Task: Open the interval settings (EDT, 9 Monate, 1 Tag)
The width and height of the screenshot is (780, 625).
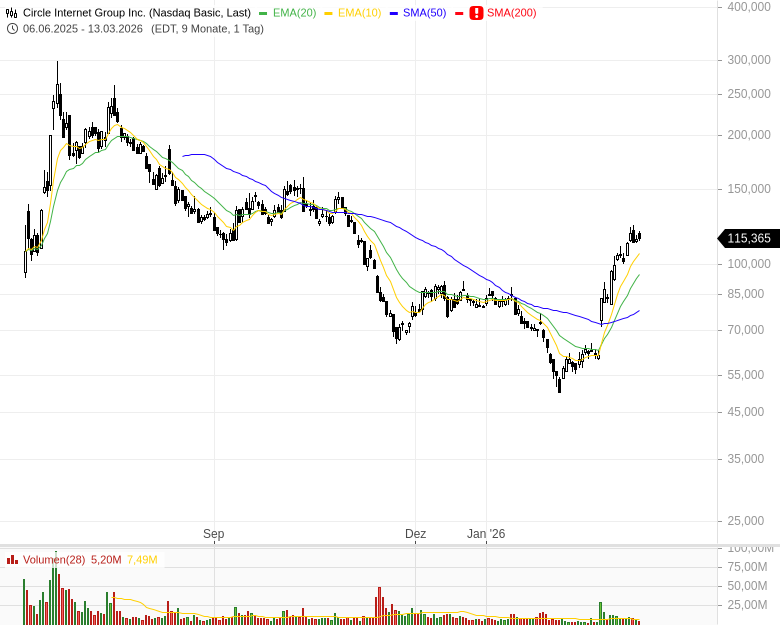Action: pos(207,29)
